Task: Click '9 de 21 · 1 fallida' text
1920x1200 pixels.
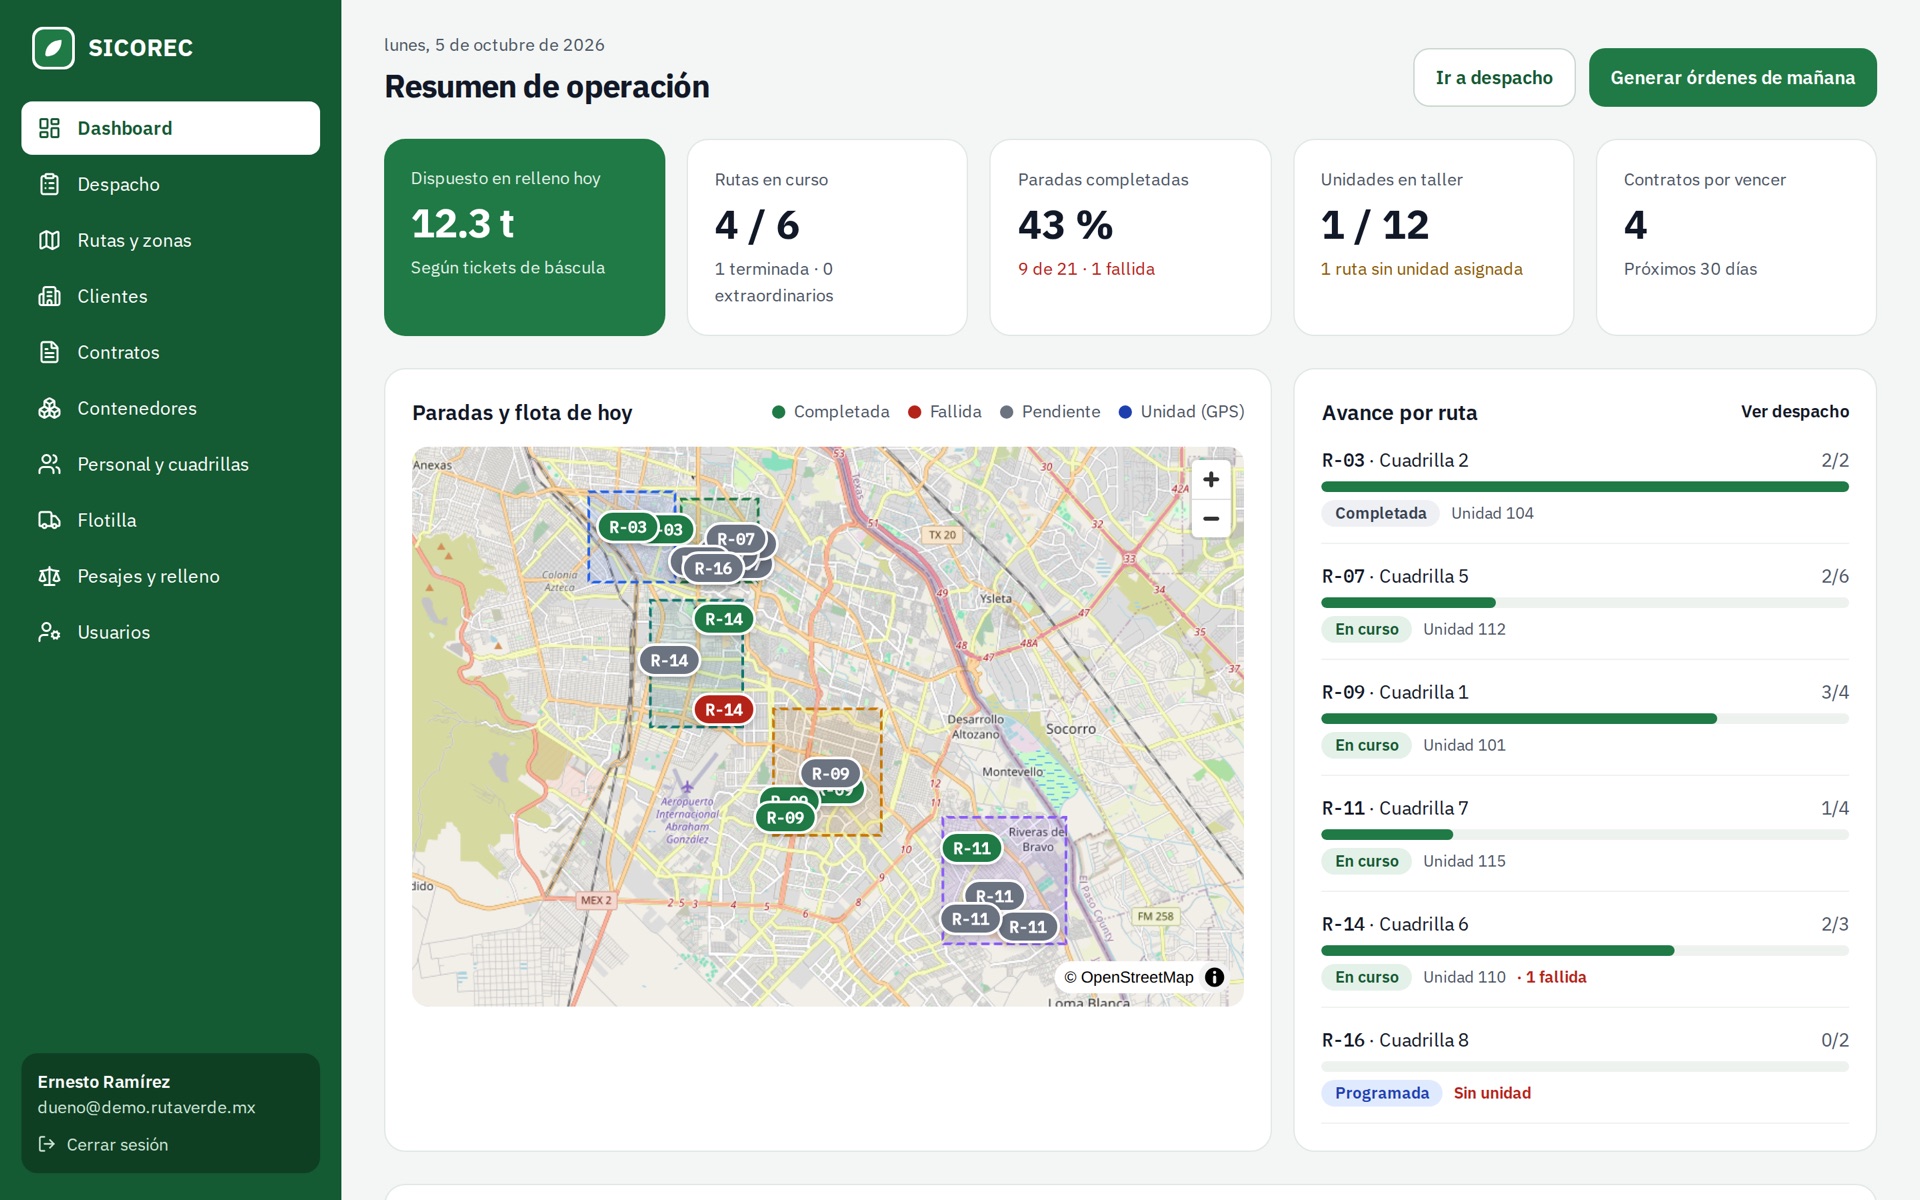Action: click(x=1086, y=269)
